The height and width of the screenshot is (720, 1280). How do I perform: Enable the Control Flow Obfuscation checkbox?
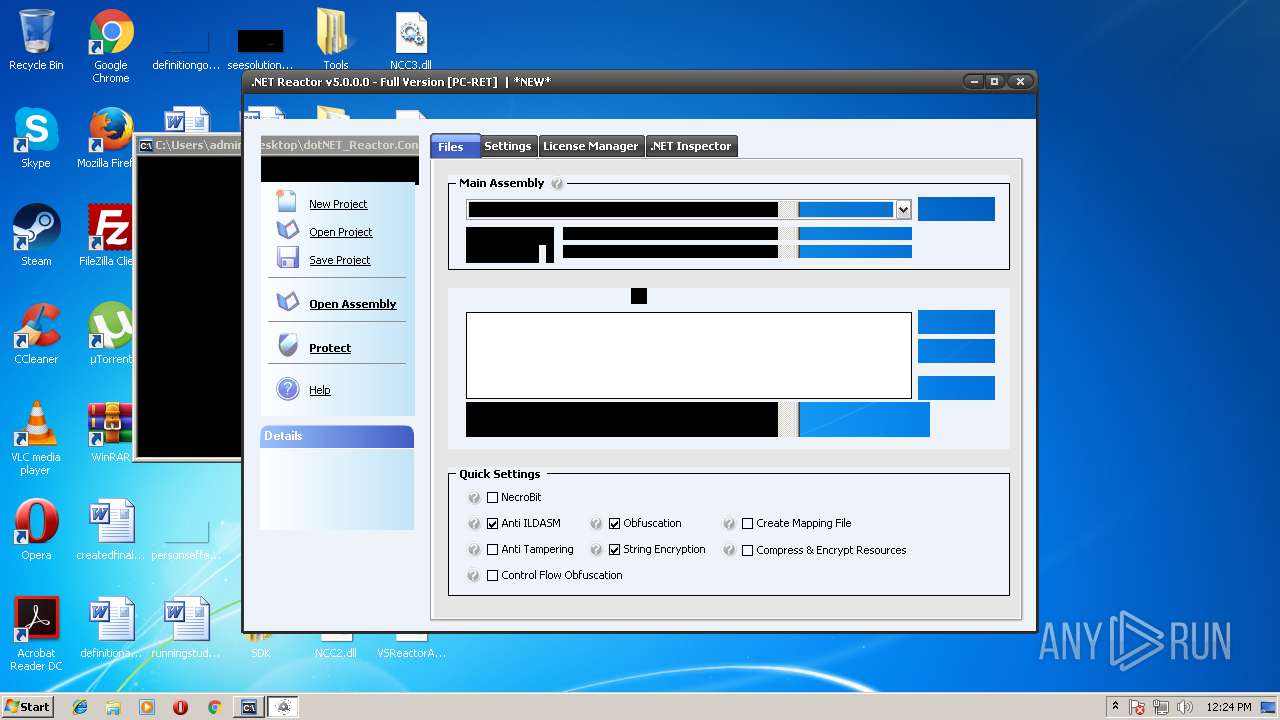(x=492, y=576)
